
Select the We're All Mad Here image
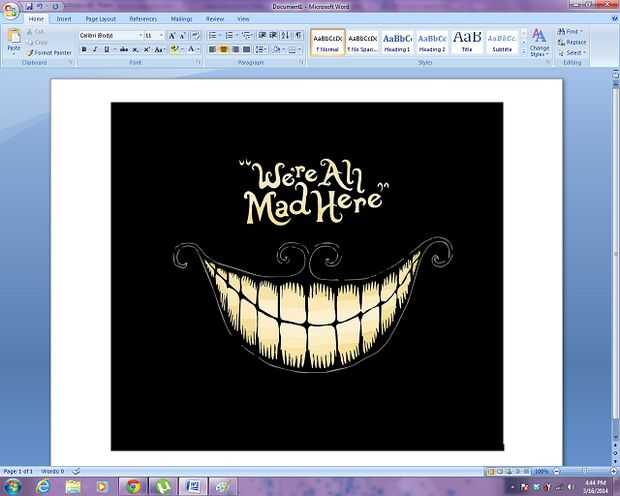click(307, 276)
